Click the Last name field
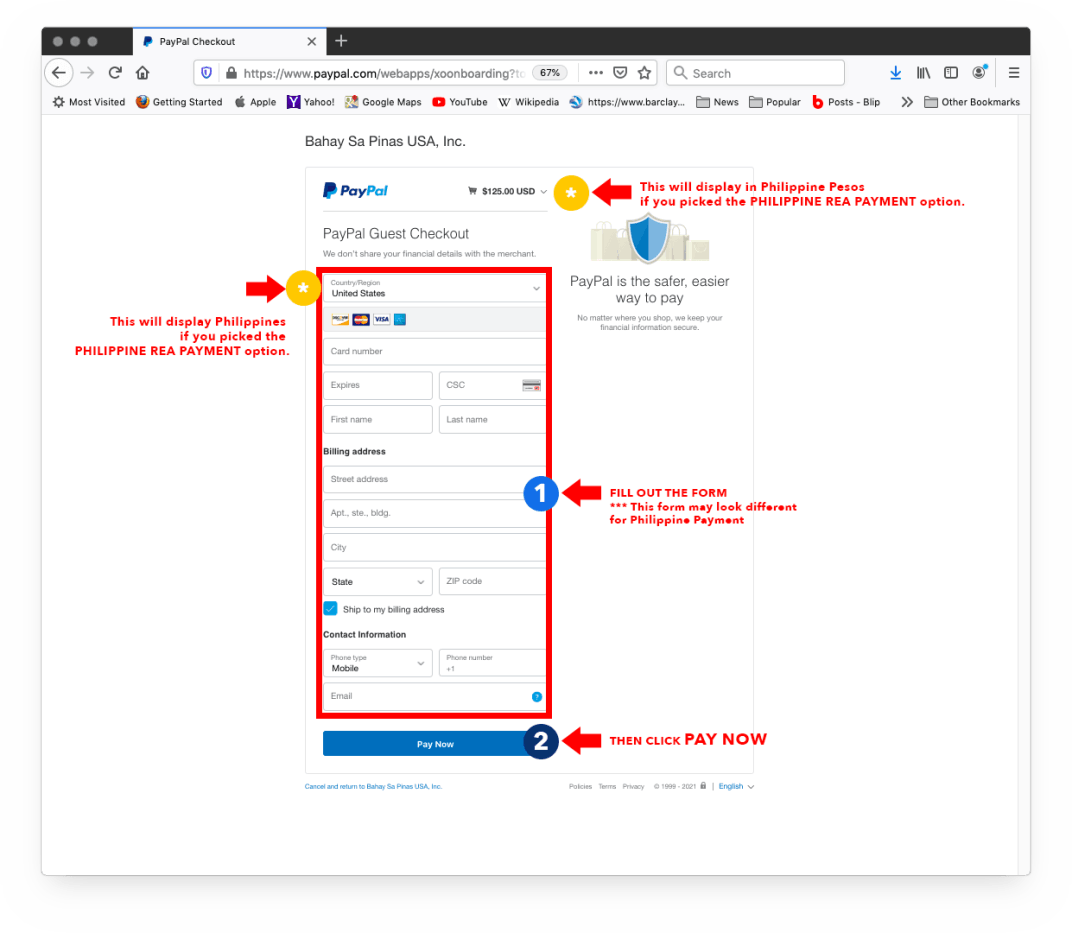This screenshot has width=1072, height=933. [x=492, y=420]
